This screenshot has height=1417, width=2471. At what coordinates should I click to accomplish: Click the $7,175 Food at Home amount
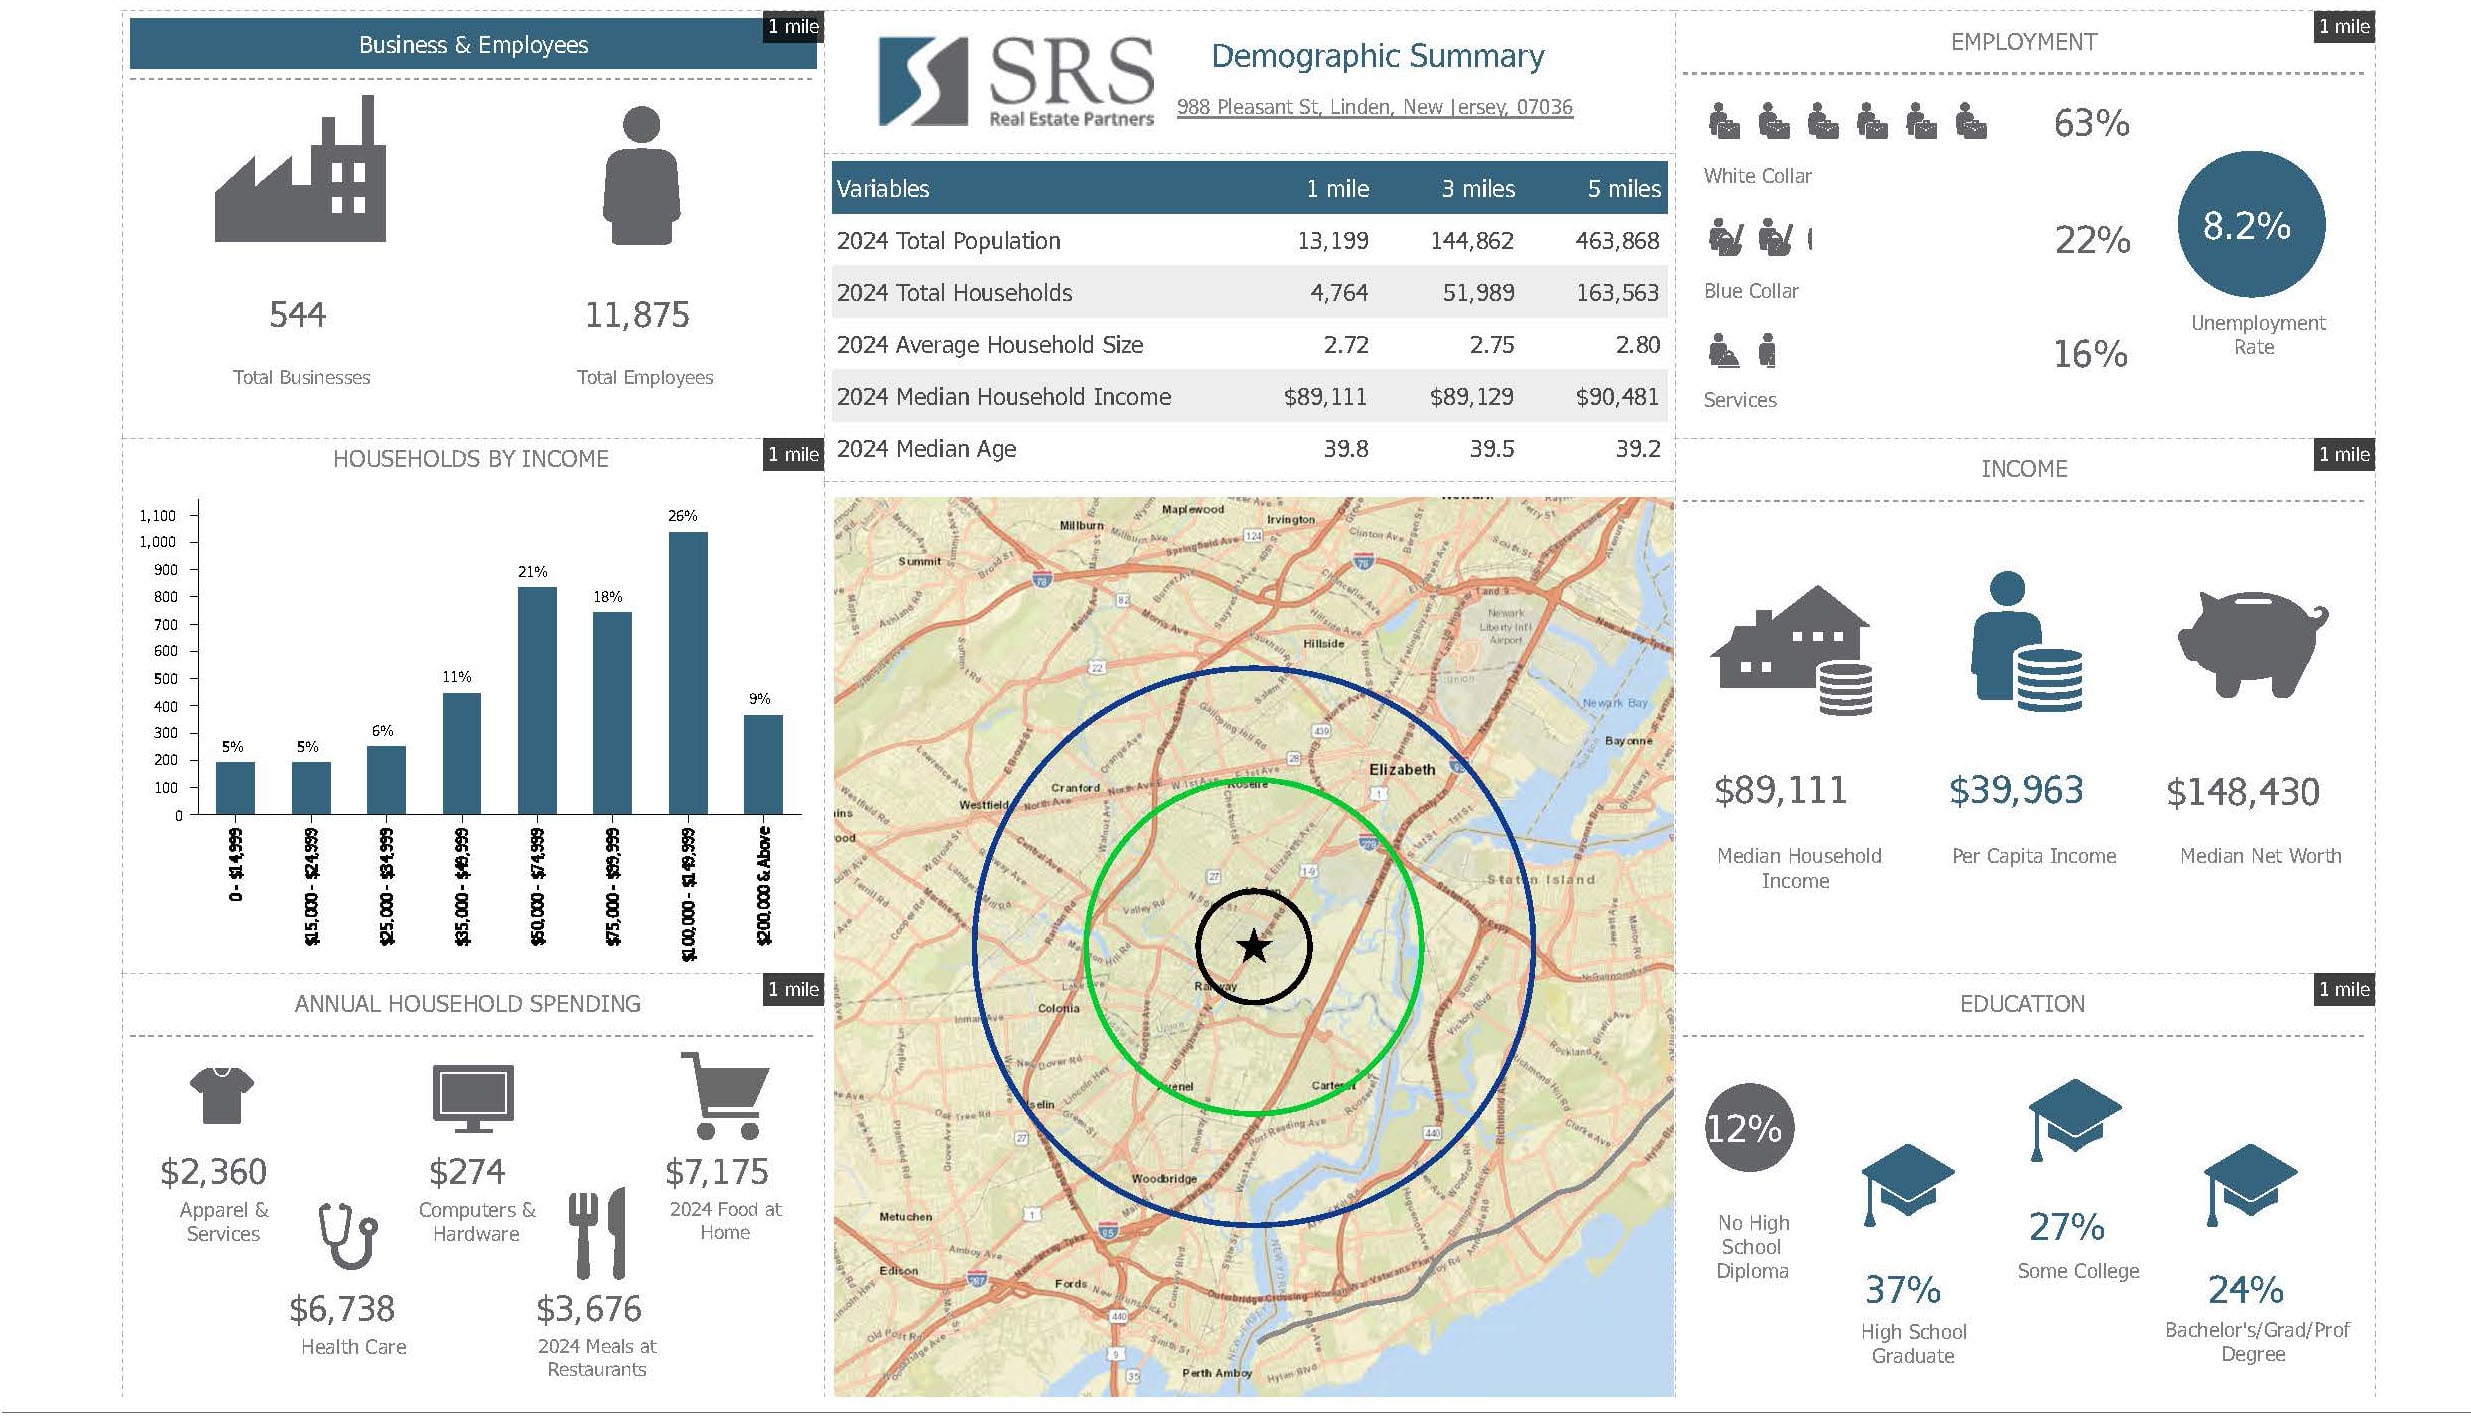click(x=717, y=1172)
